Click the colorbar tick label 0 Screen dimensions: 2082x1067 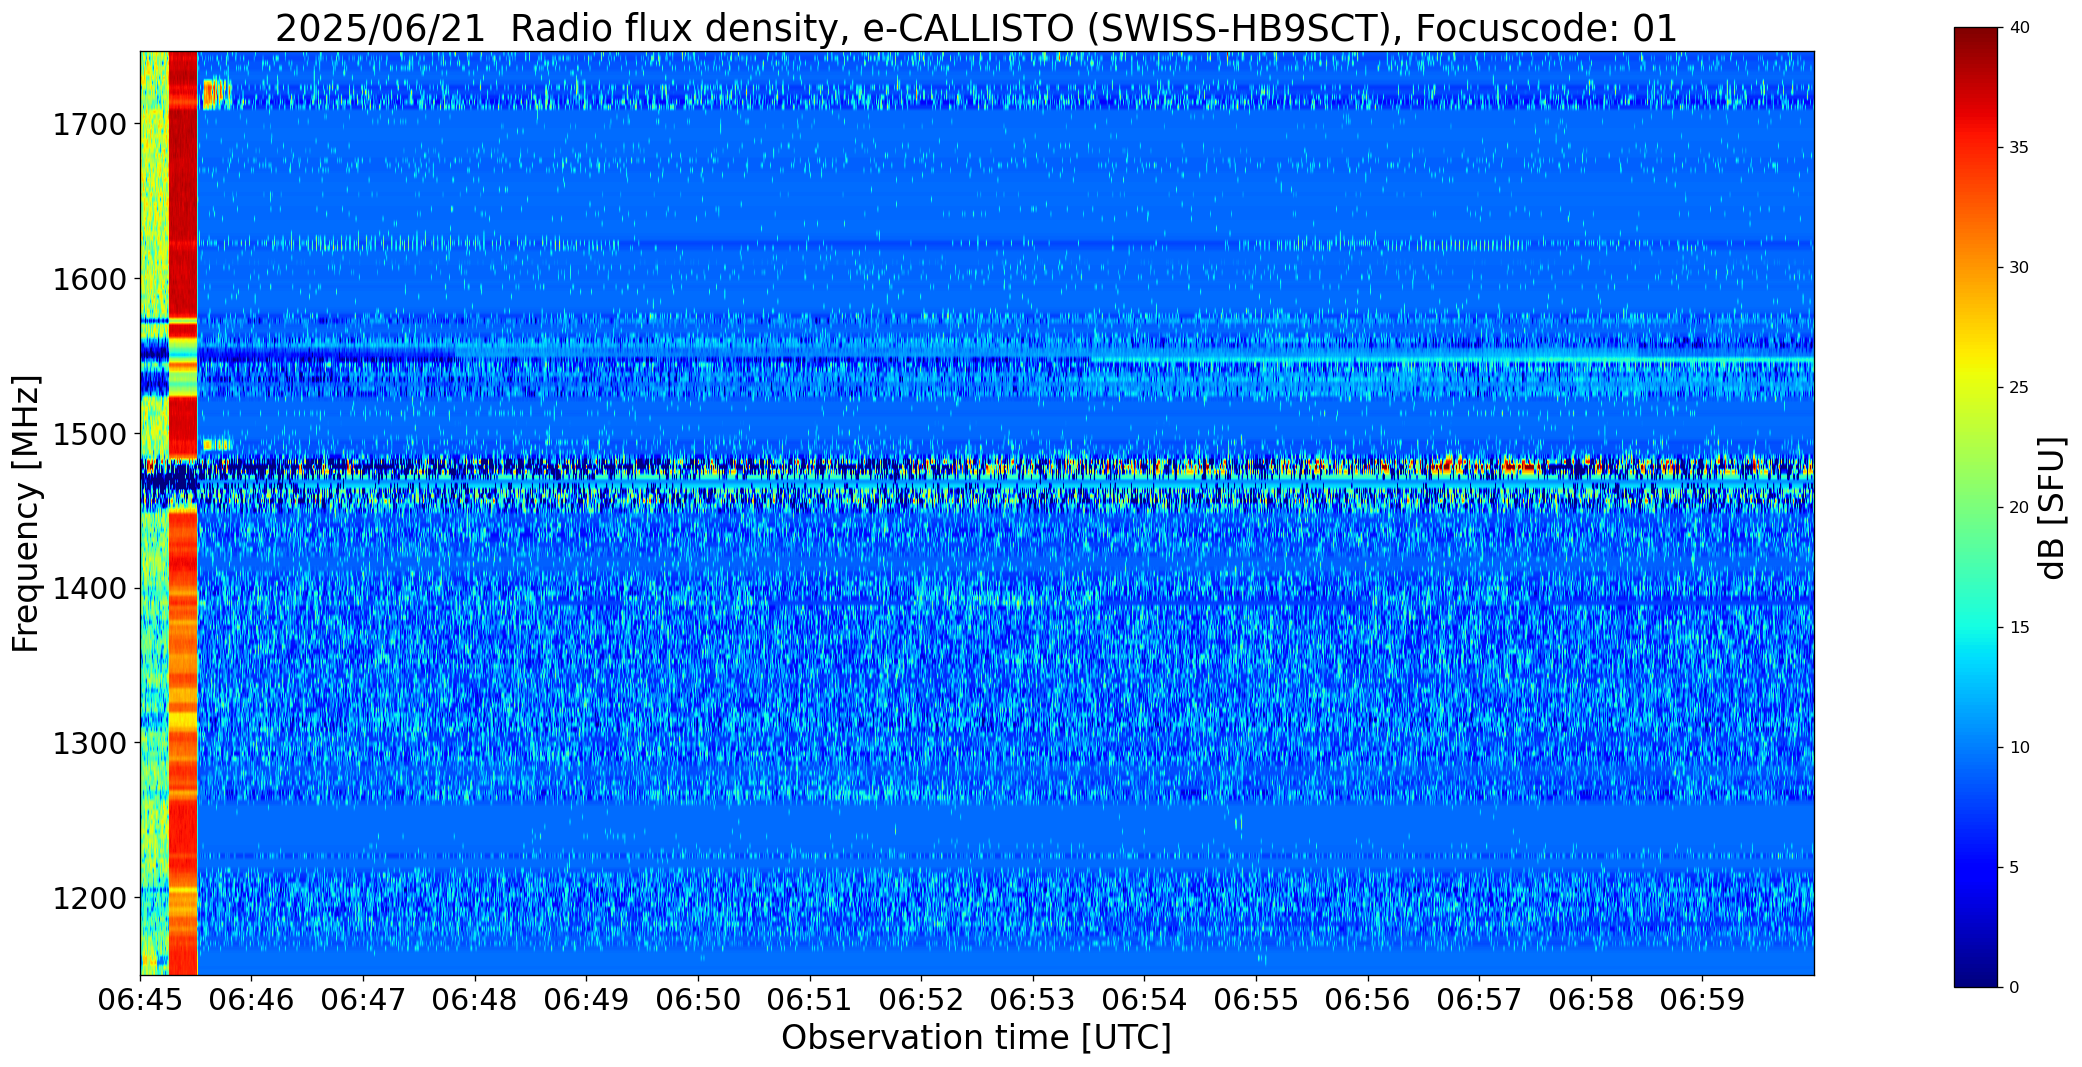click(x=2014, y=988)
